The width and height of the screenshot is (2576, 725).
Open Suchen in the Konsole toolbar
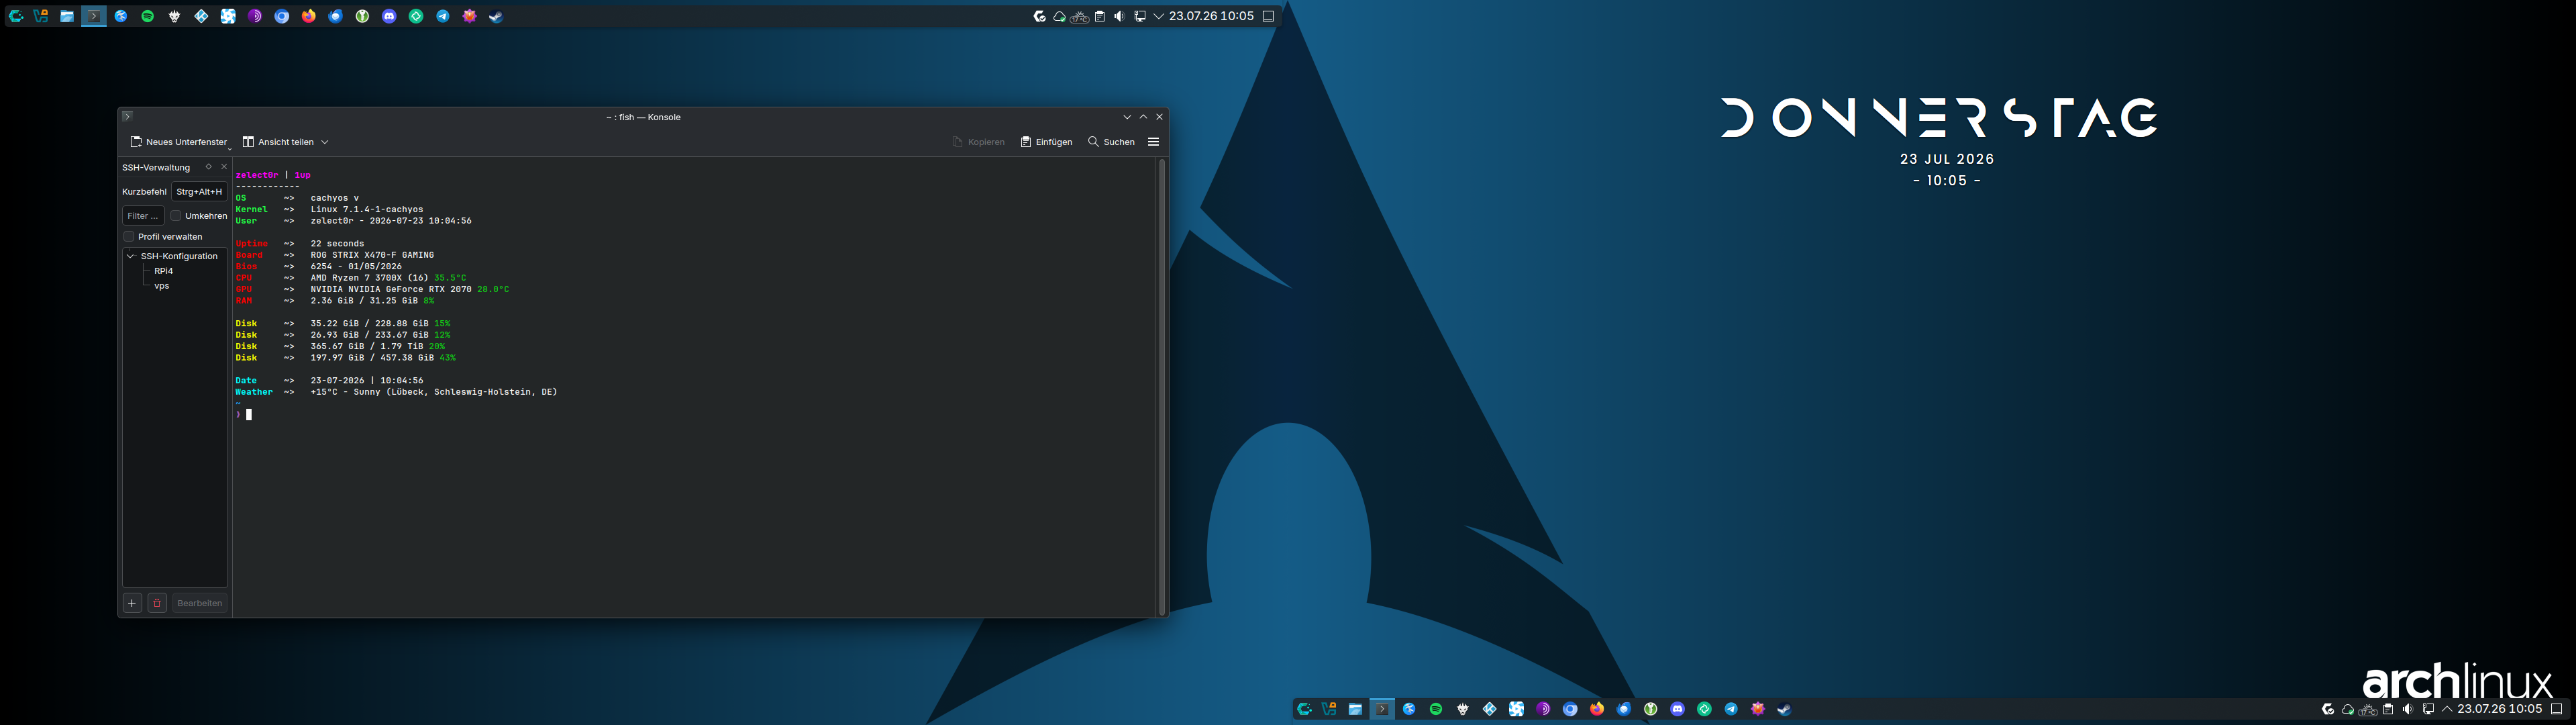point(1111,142)
